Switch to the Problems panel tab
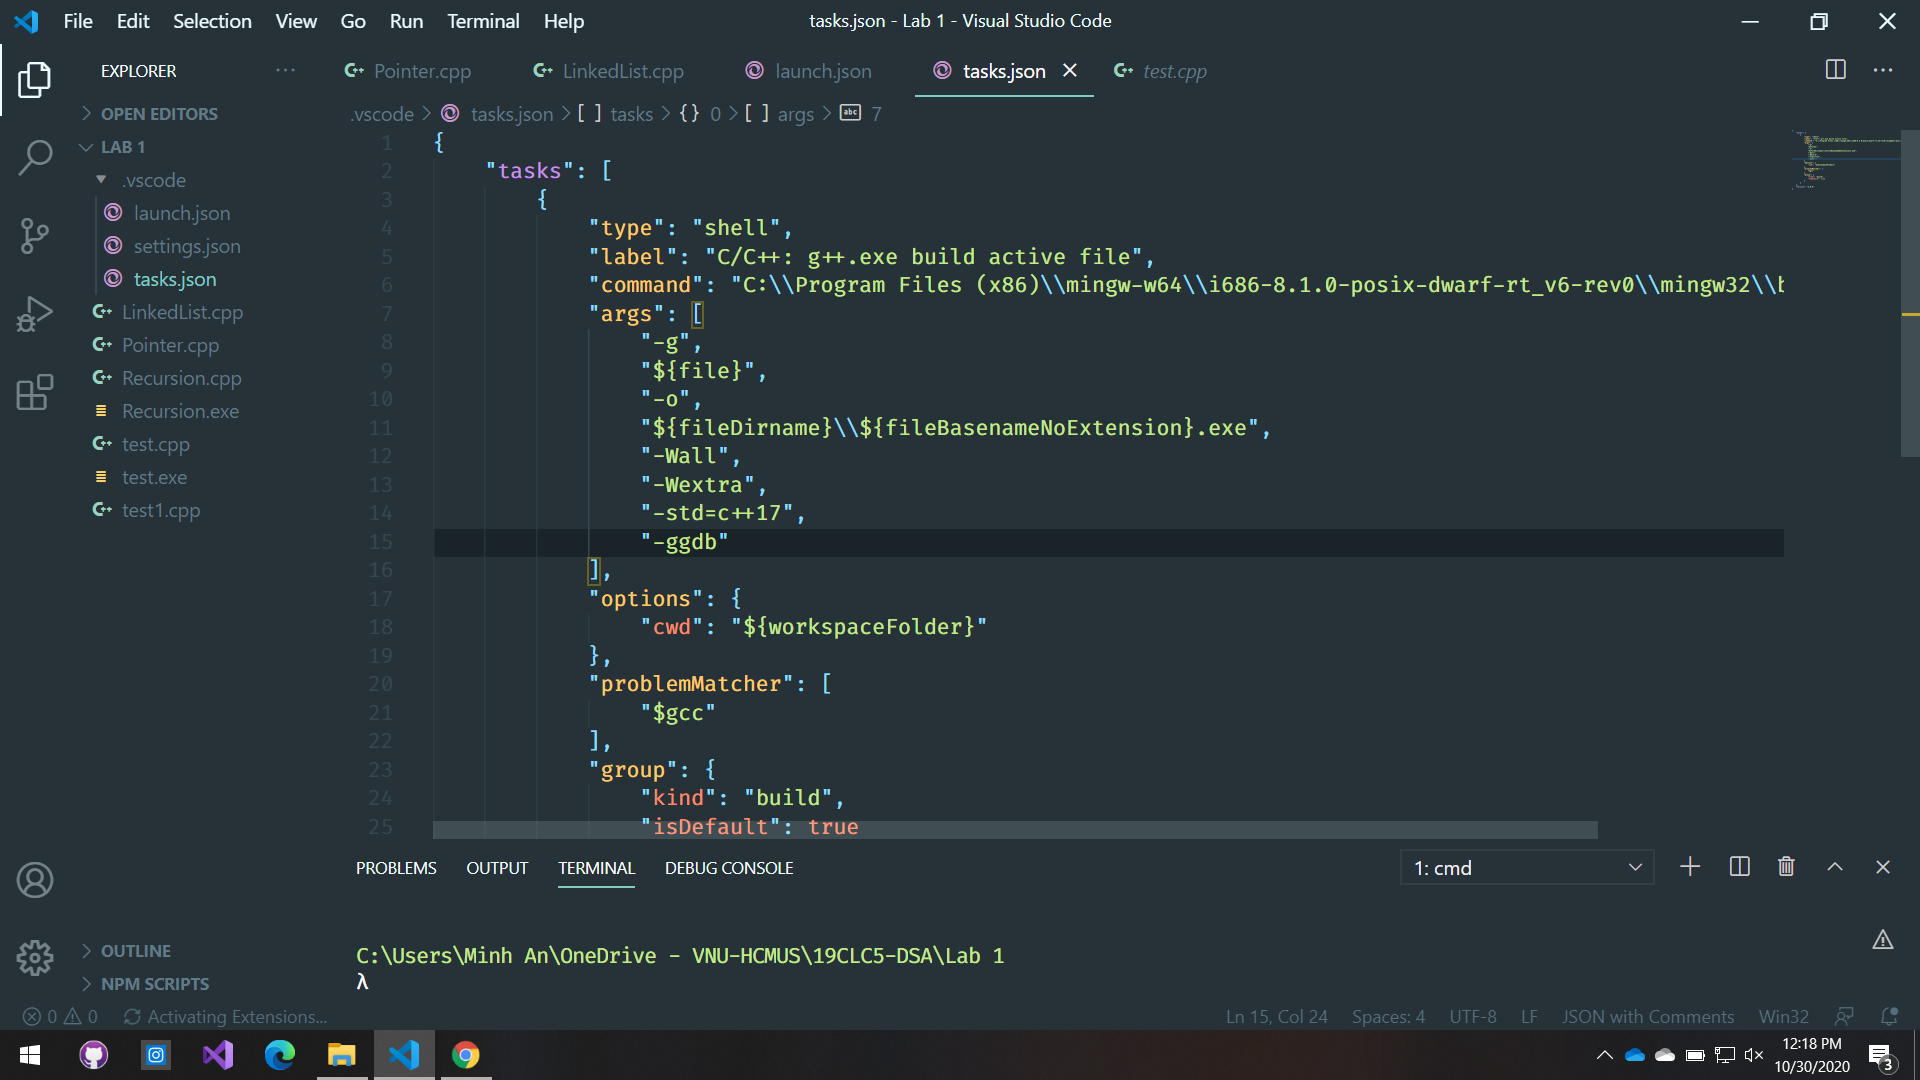 point(396,868)
